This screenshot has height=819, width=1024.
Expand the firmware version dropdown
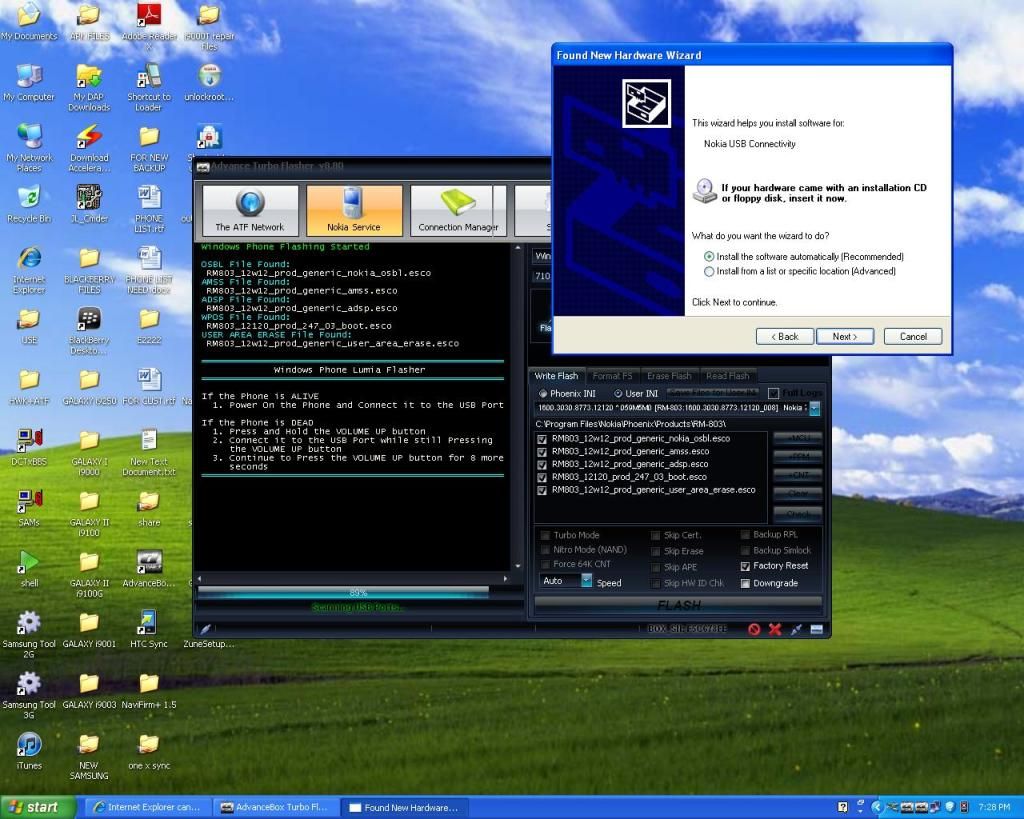coord(814,408)
